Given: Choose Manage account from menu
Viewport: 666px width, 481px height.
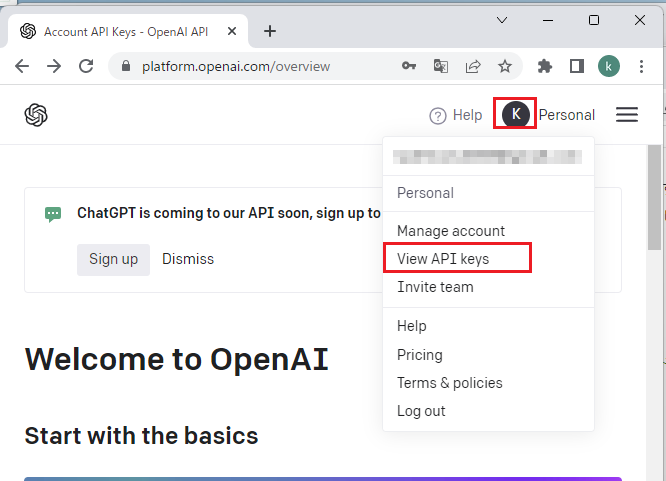Looking at the screenshot, I should (x=451, y=231).
